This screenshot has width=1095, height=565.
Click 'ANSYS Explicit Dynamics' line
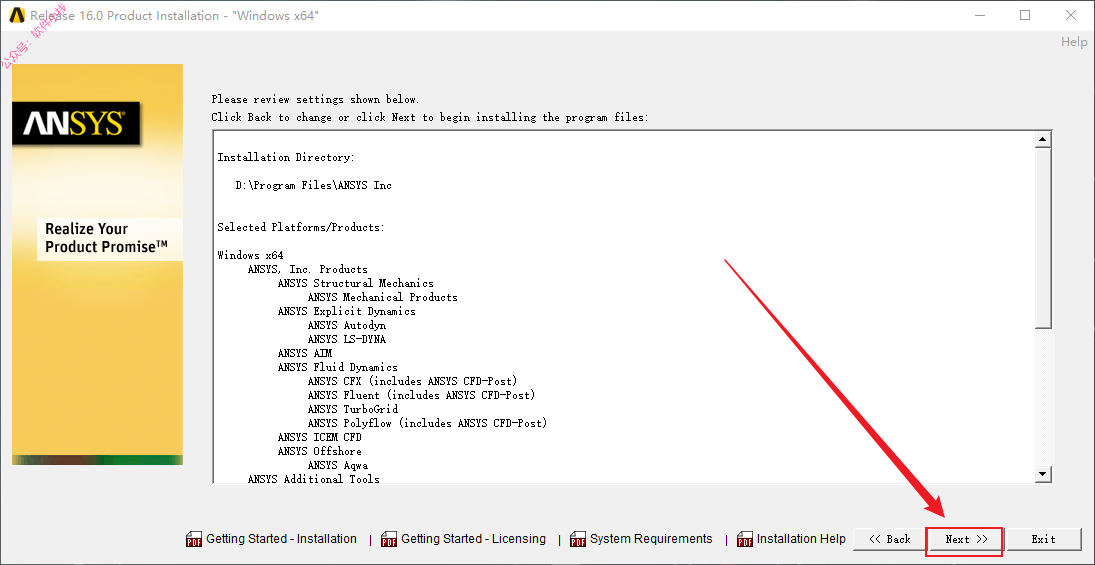pyautogui.click(x=346, y=311)
